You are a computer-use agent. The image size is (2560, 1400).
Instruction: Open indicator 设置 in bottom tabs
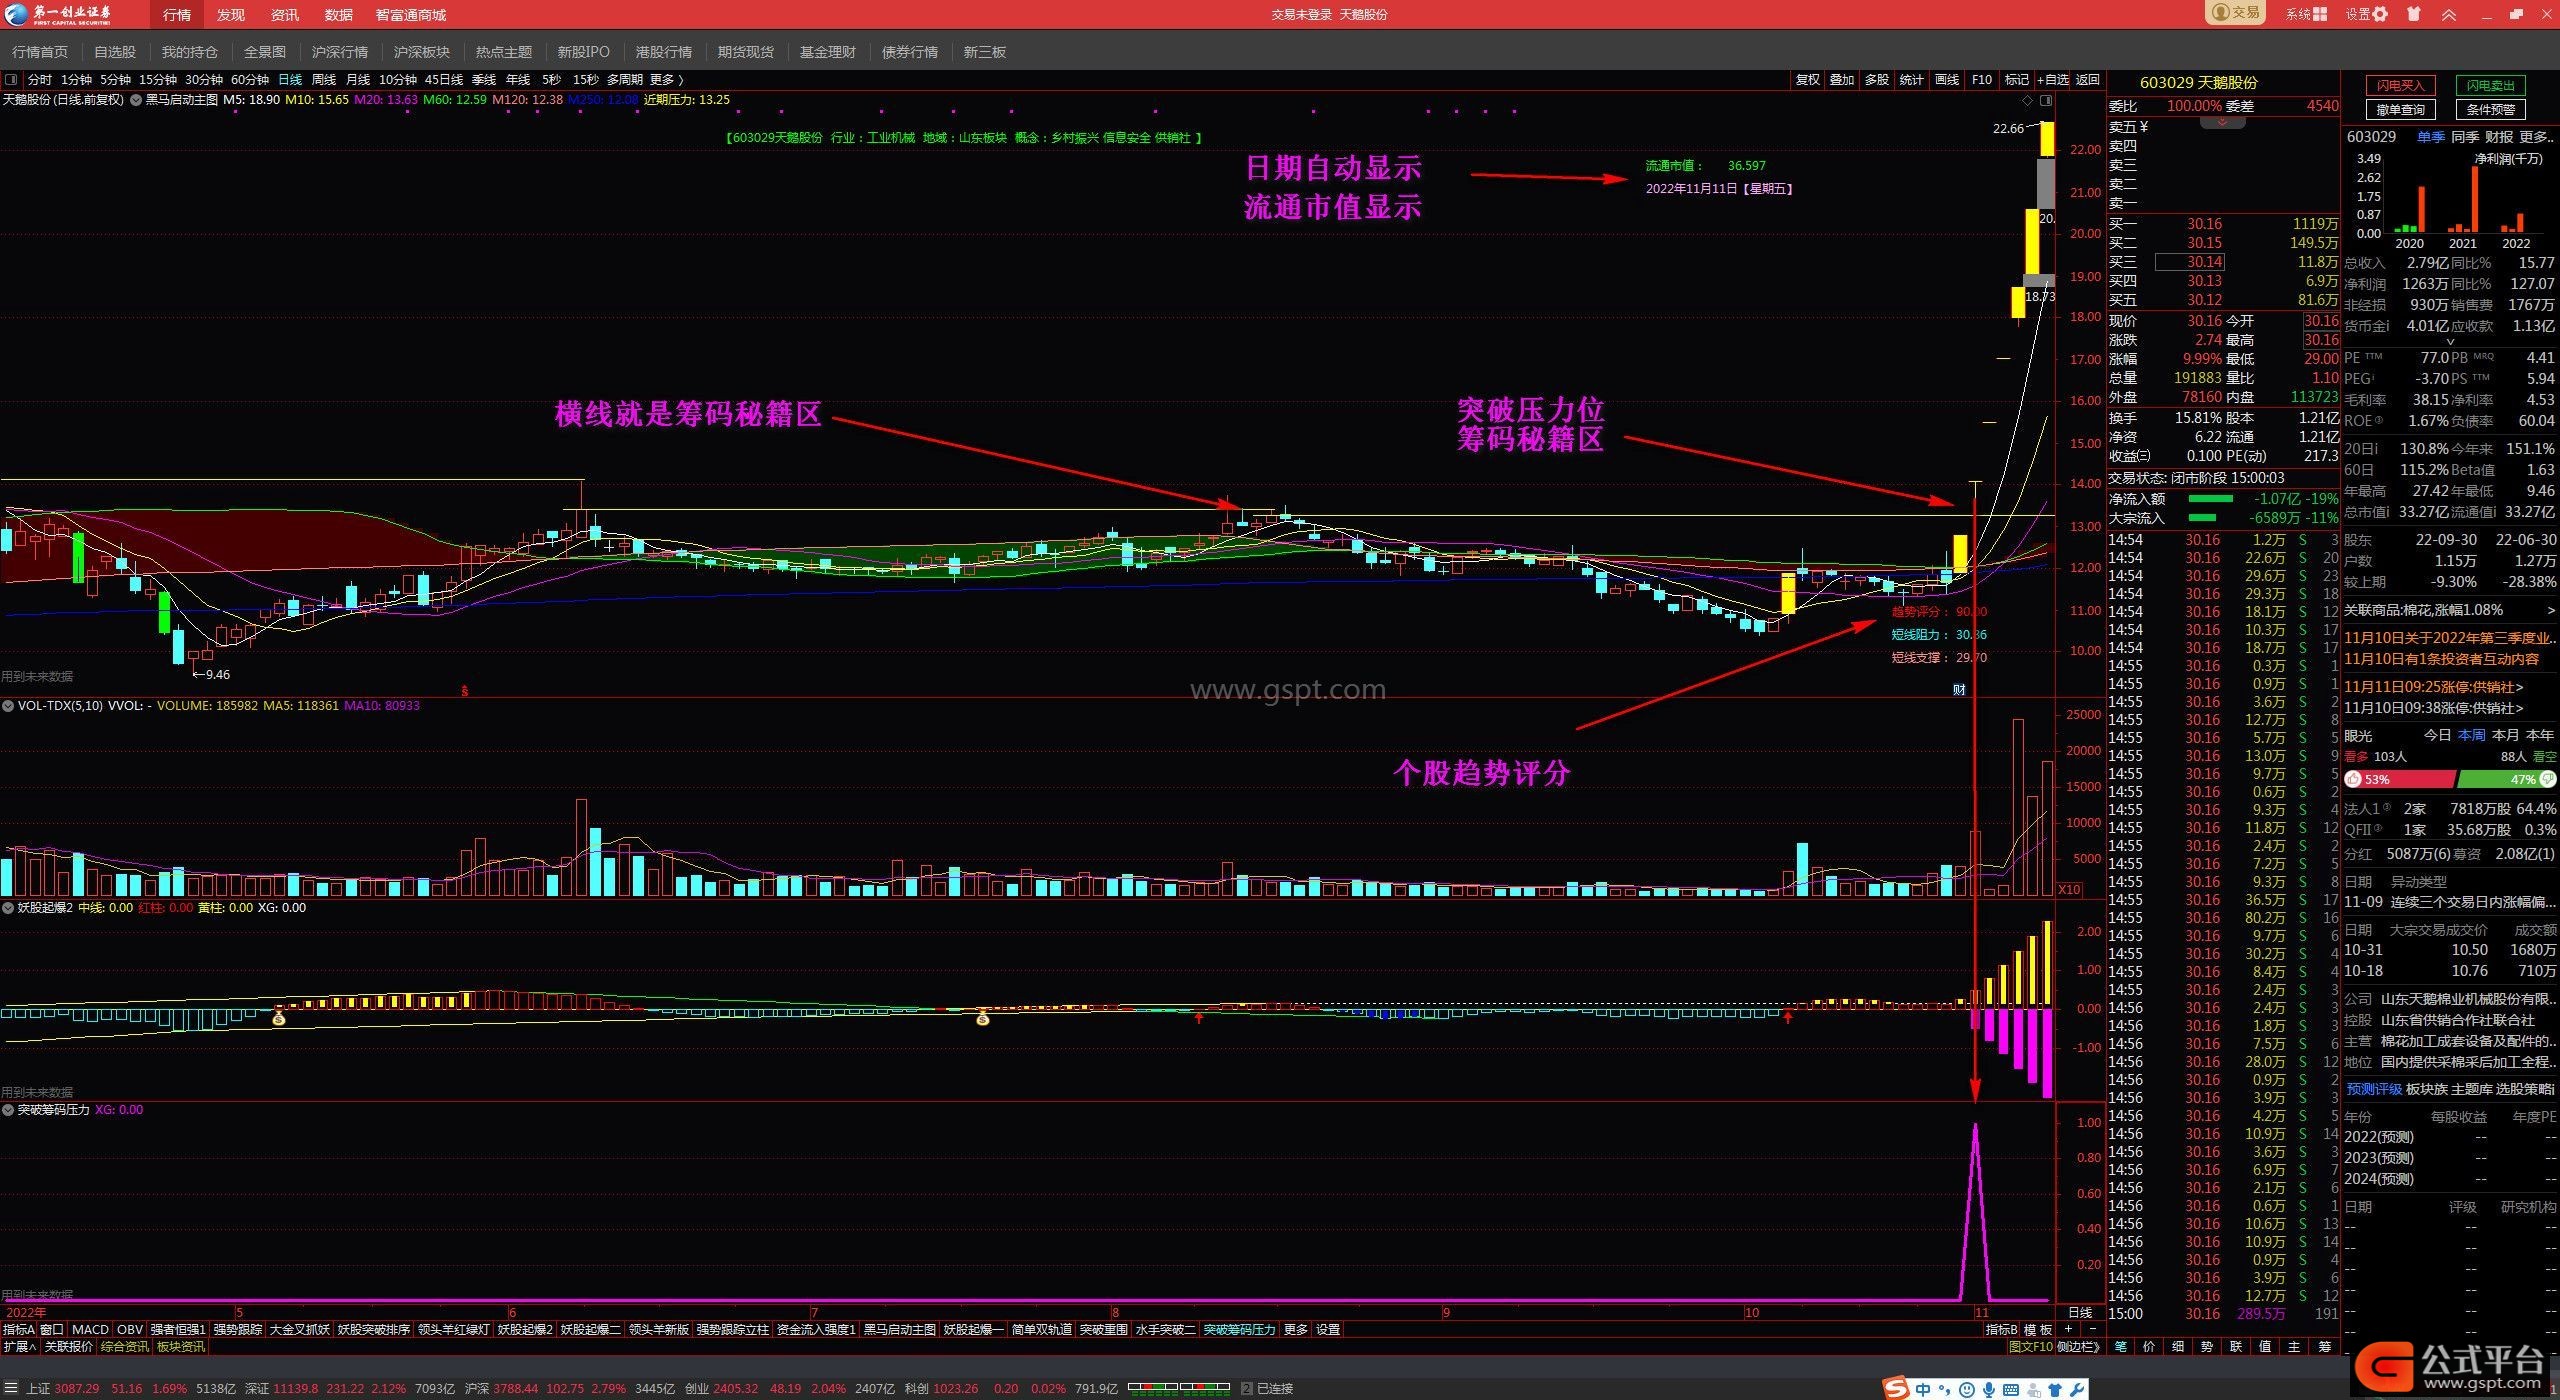coord(1327,1329)
